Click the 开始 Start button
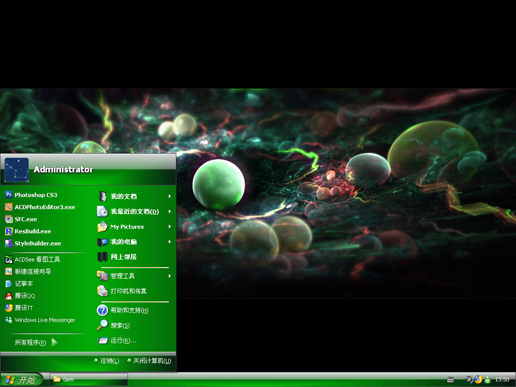The image size is (516, 387). 21,380
